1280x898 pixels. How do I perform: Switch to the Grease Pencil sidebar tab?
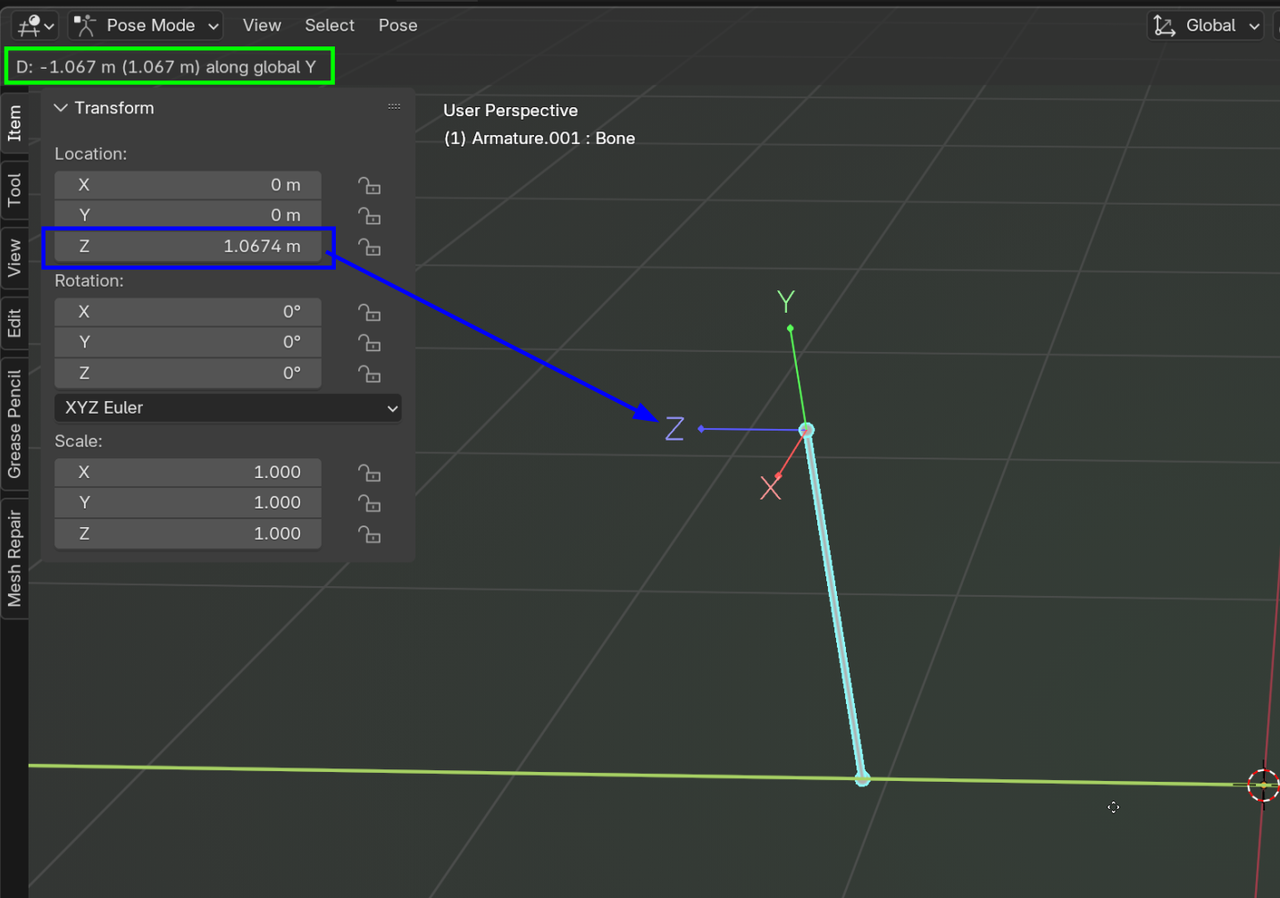click(x=14, y=424)
